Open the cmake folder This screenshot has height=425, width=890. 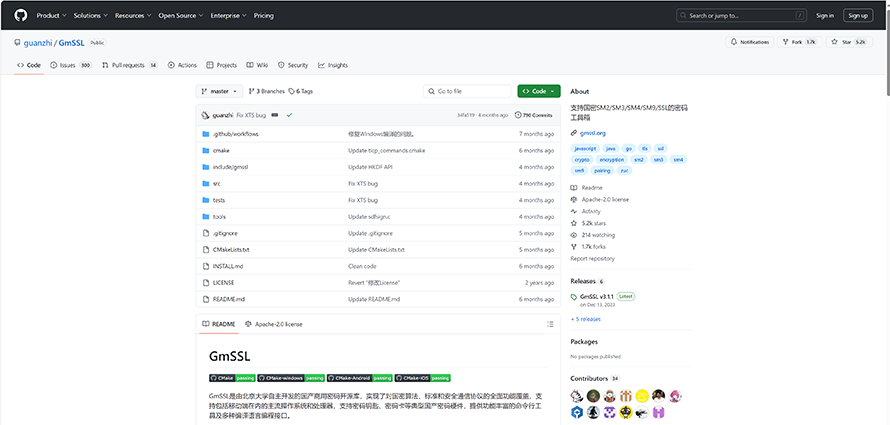221,151
